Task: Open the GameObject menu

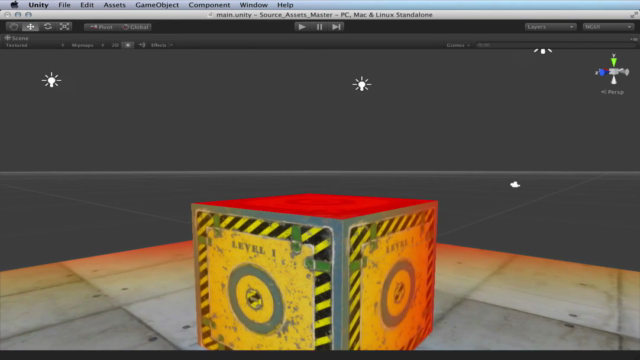Action: [x=157, y=5]
